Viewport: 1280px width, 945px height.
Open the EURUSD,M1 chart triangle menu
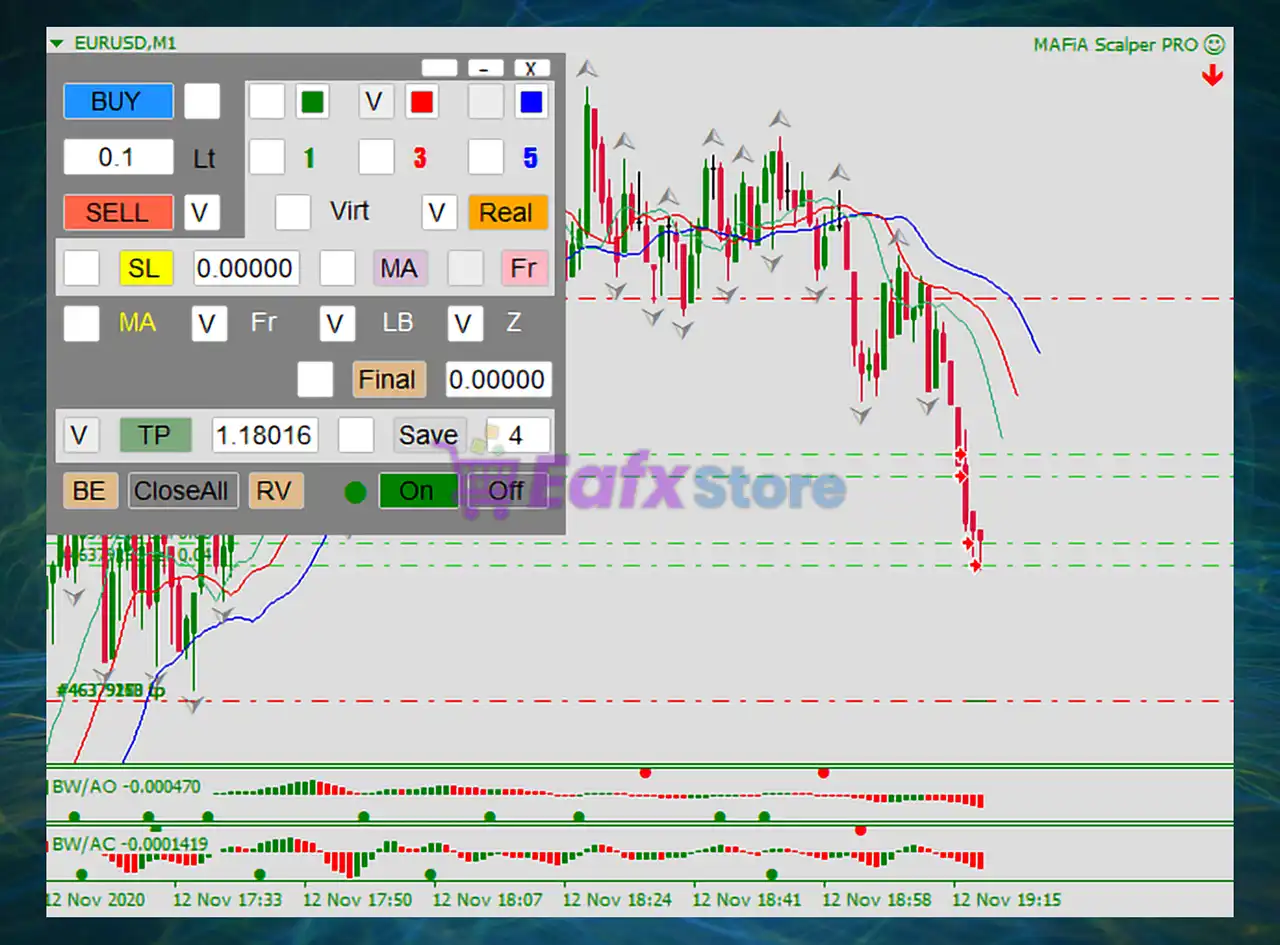click(56, 44)
